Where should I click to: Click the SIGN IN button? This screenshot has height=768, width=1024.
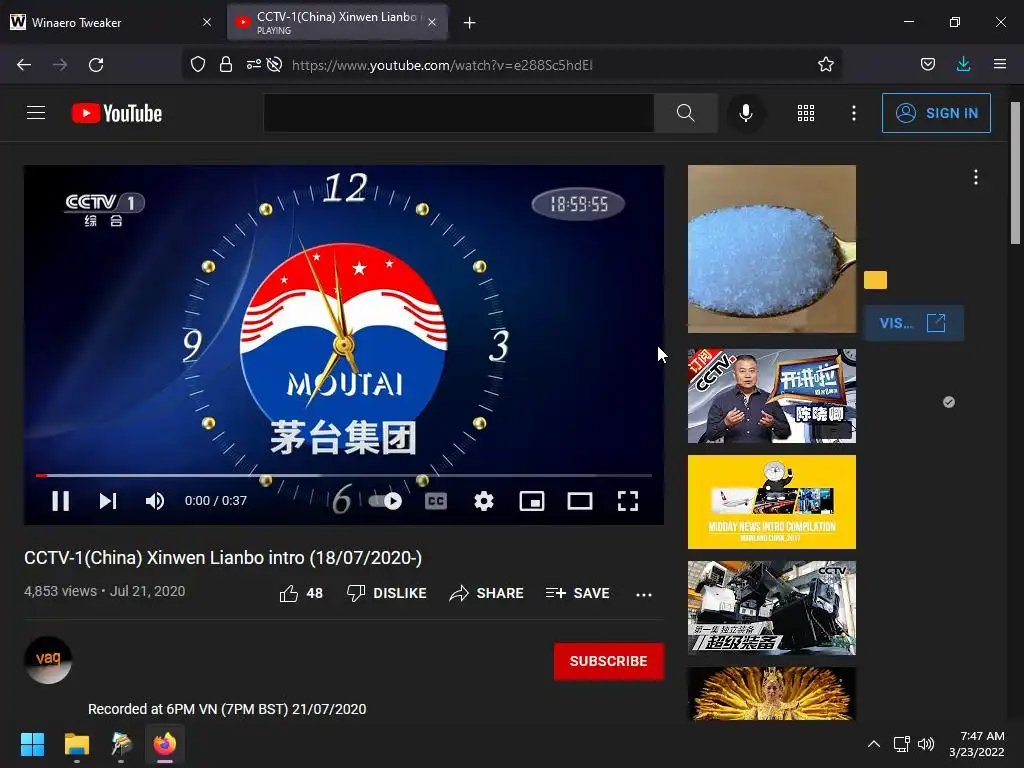click(936, 113)
